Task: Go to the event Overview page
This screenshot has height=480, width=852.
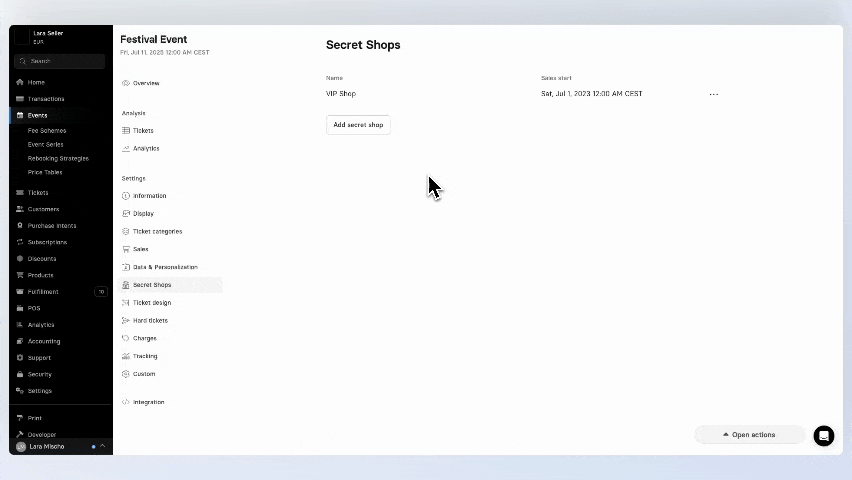Action: tap(146, 83)
